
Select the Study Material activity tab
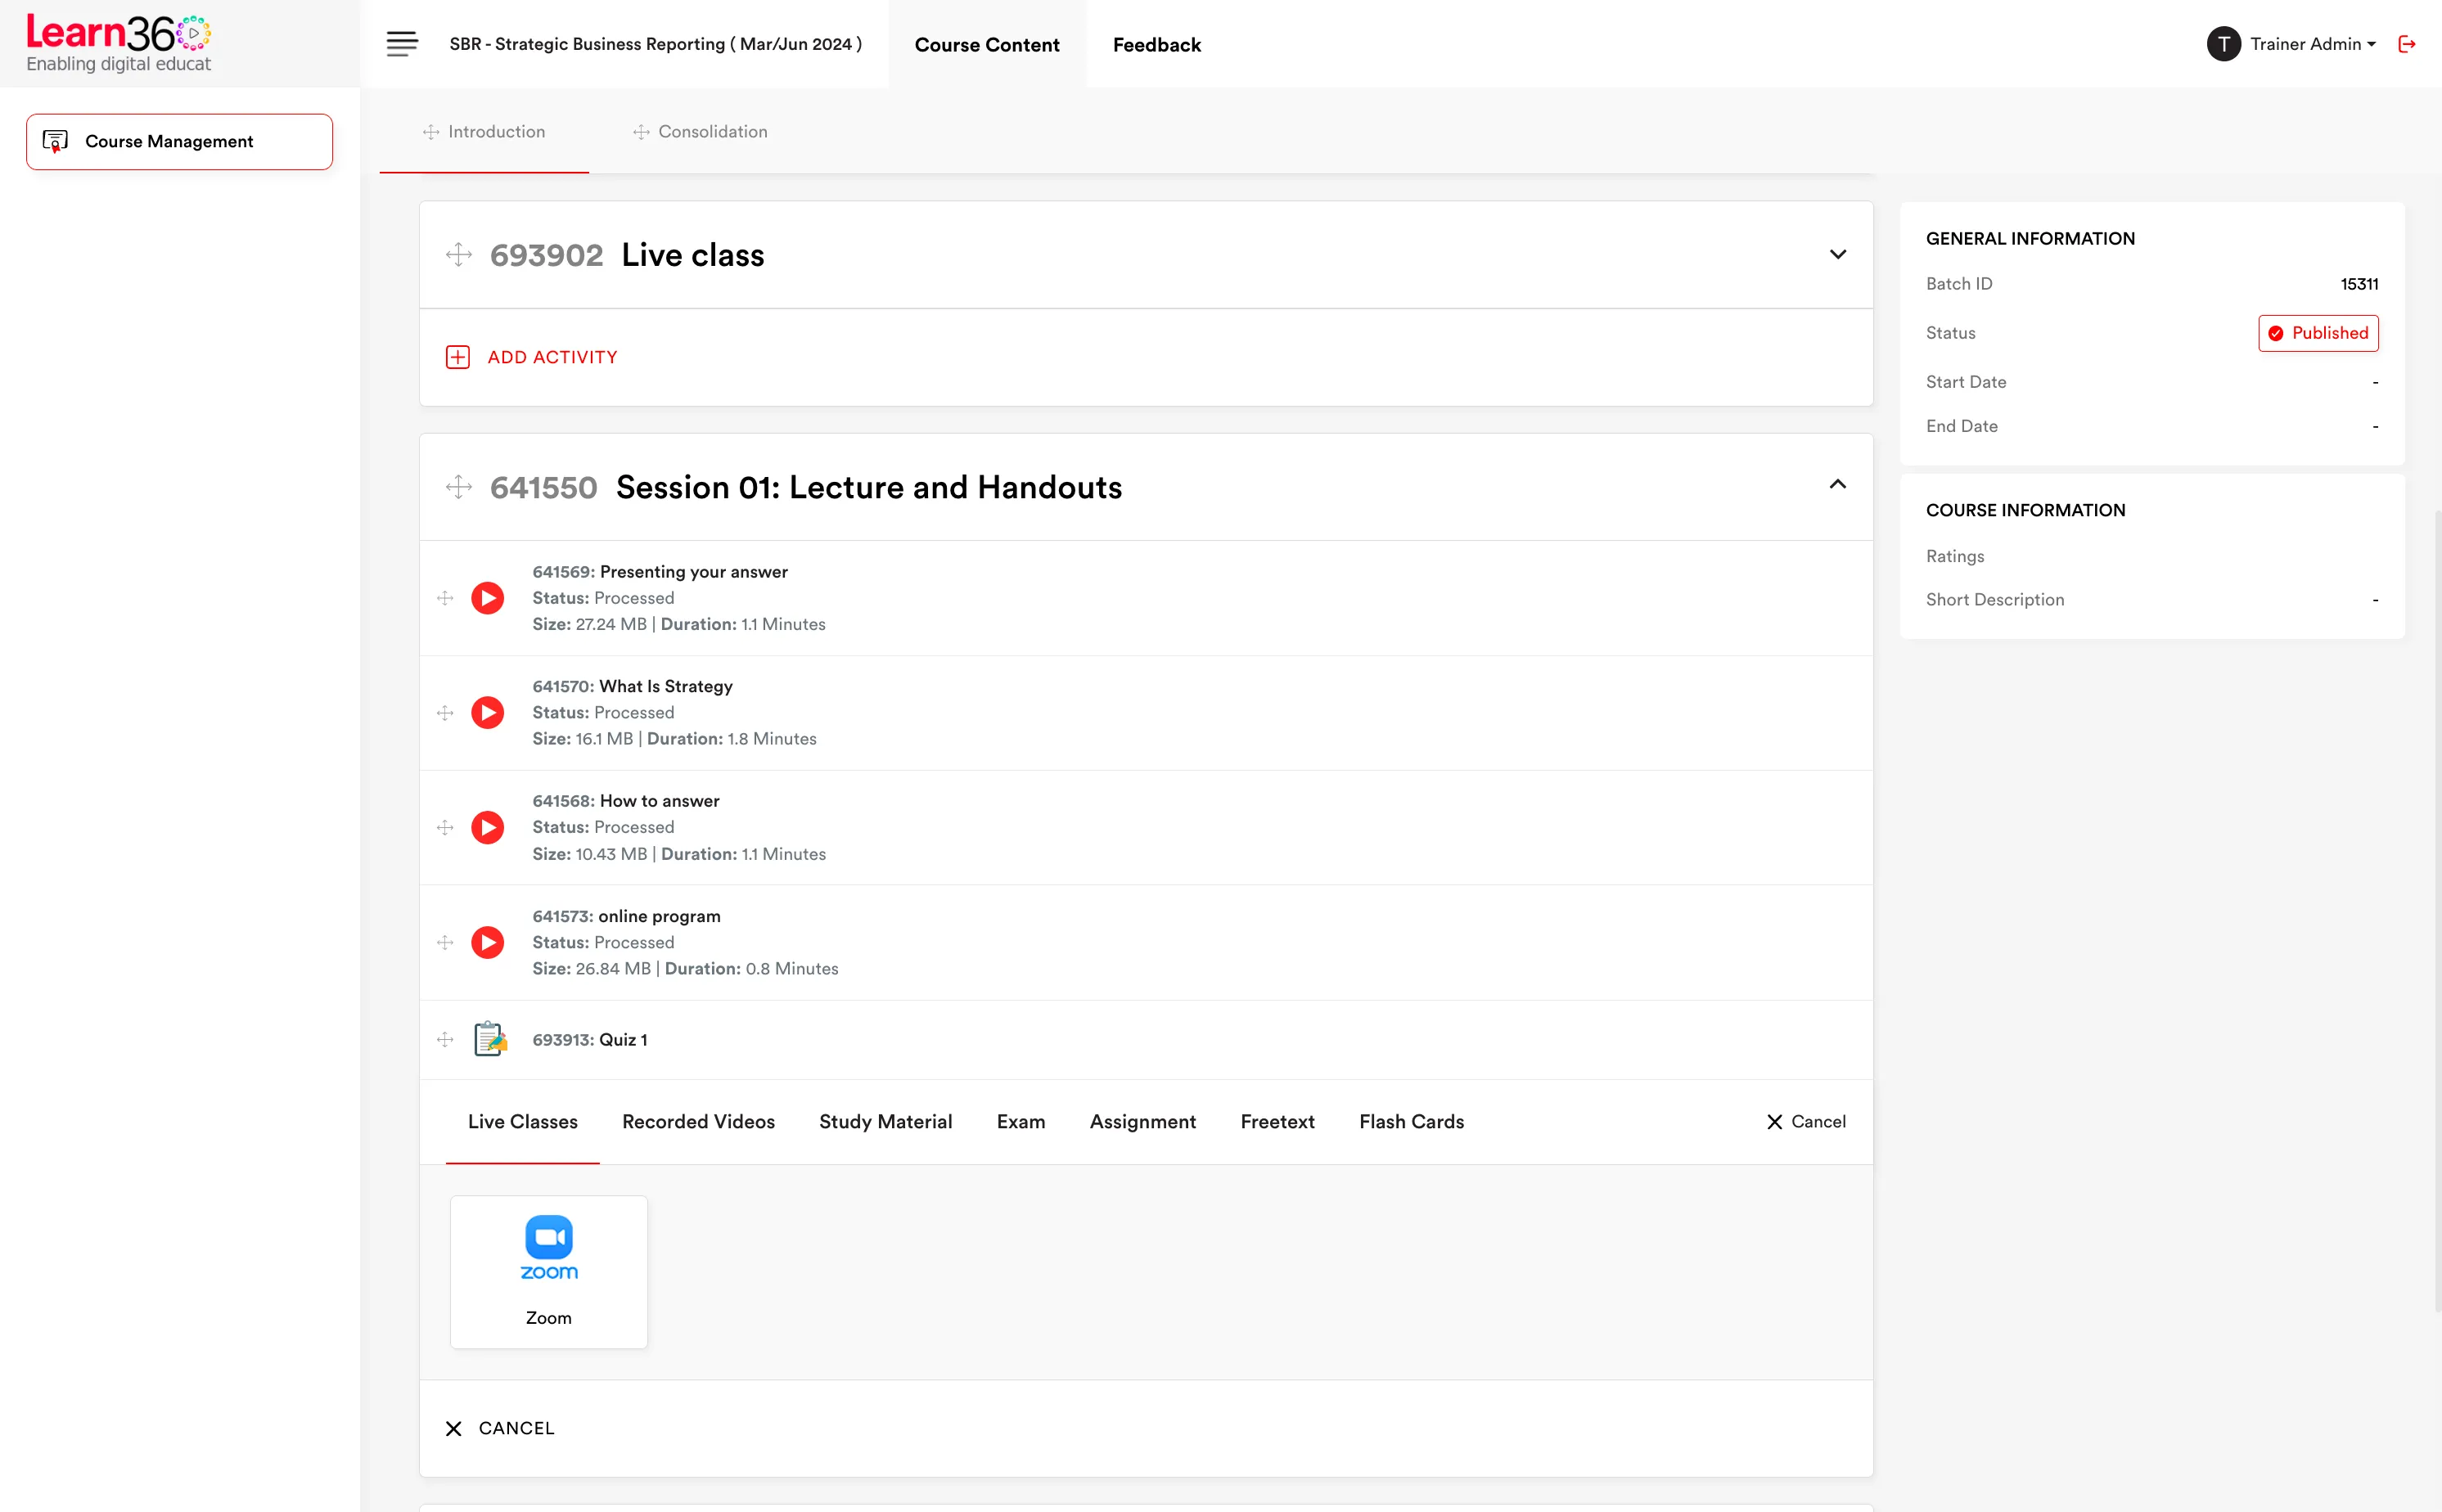point(886,1122)
